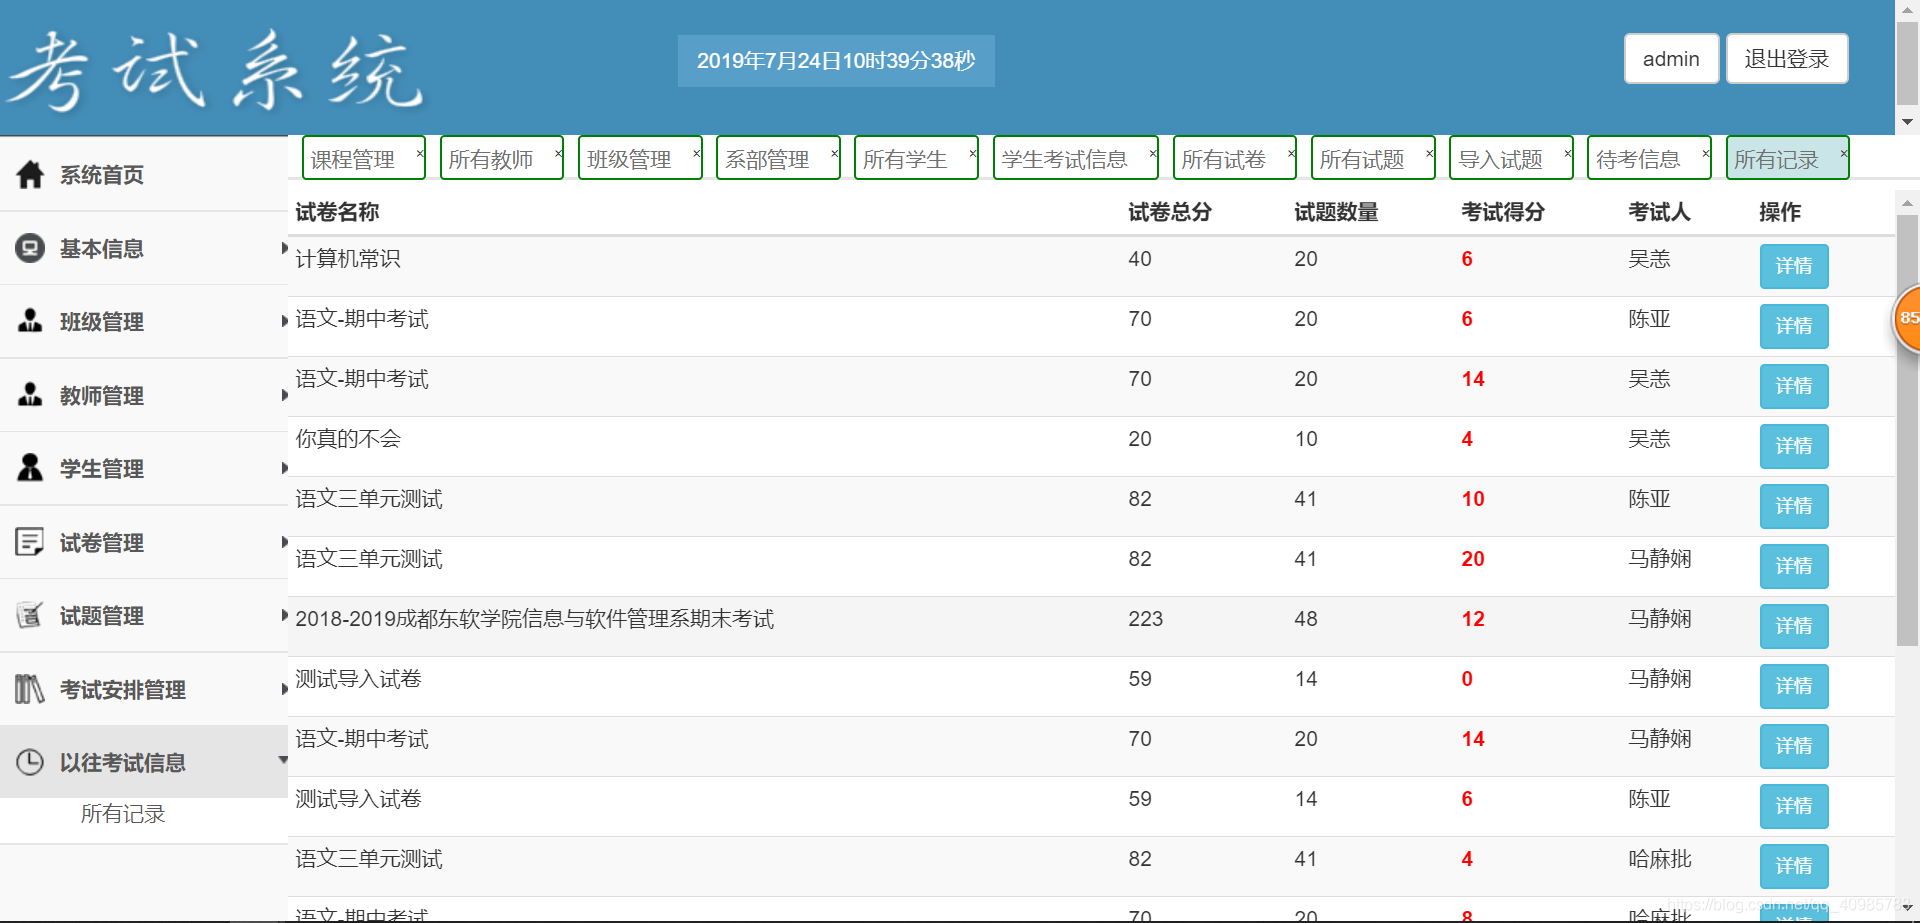Click the 以往考试信息 clock icon

point(30,762)
